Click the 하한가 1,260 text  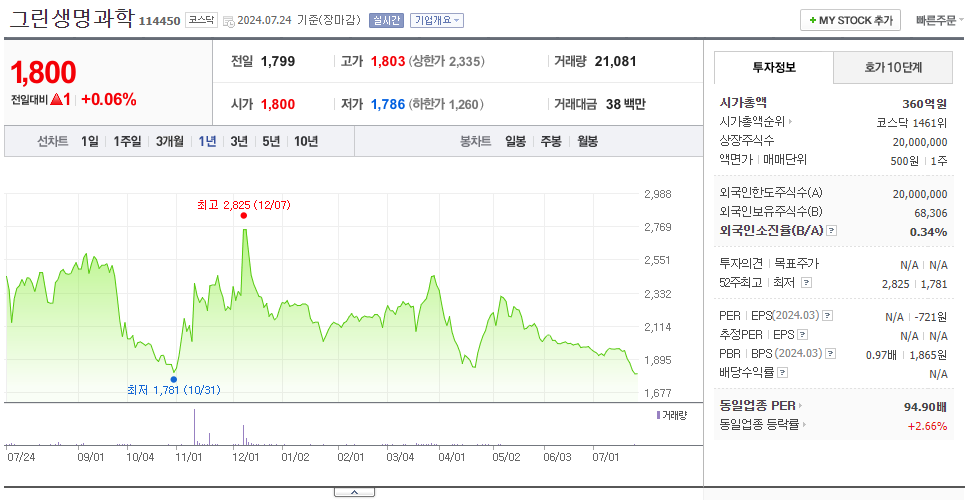pos(446,105)
